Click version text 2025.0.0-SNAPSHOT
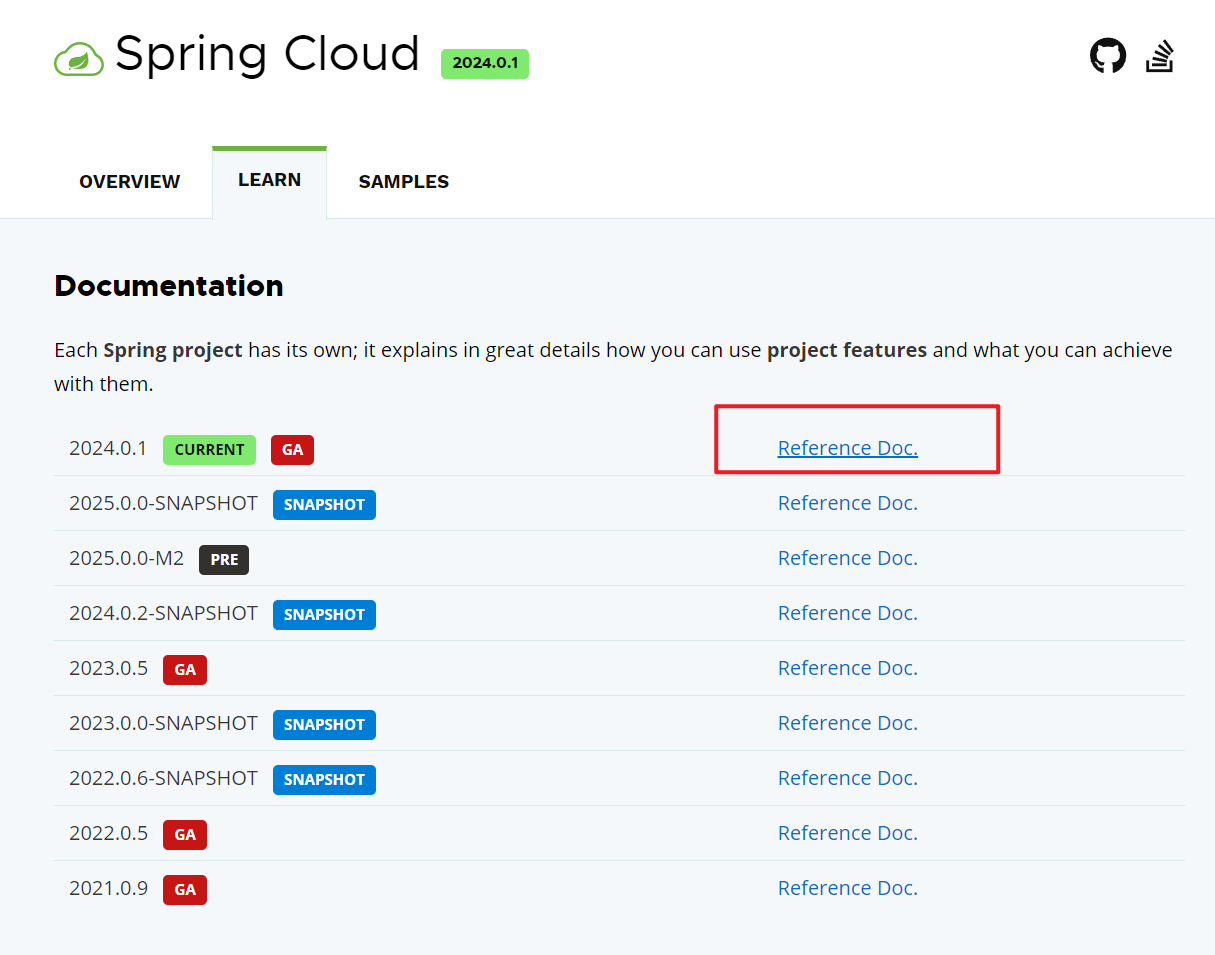The image size is (1215, 955). tap(163, 503)
